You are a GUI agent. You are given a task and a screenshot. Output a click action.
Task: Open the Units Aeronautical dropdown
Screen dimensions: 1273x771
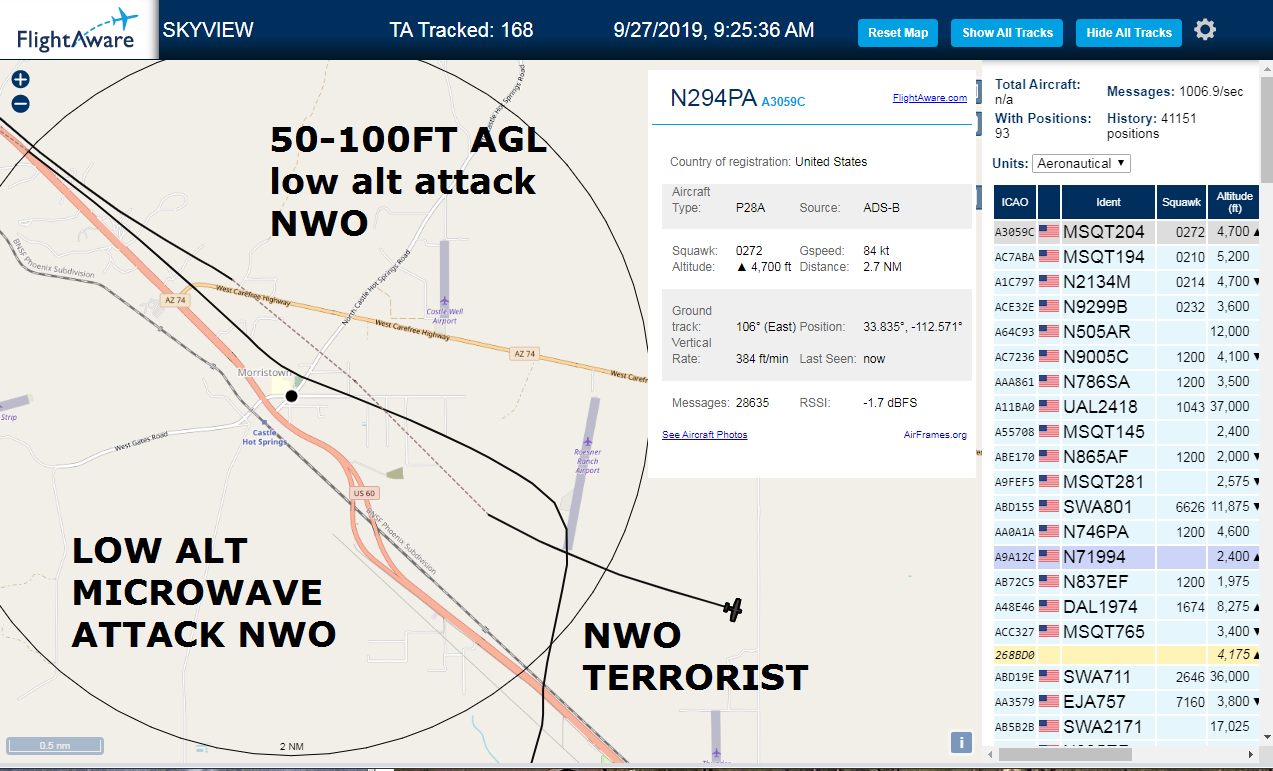[1082, 163]
